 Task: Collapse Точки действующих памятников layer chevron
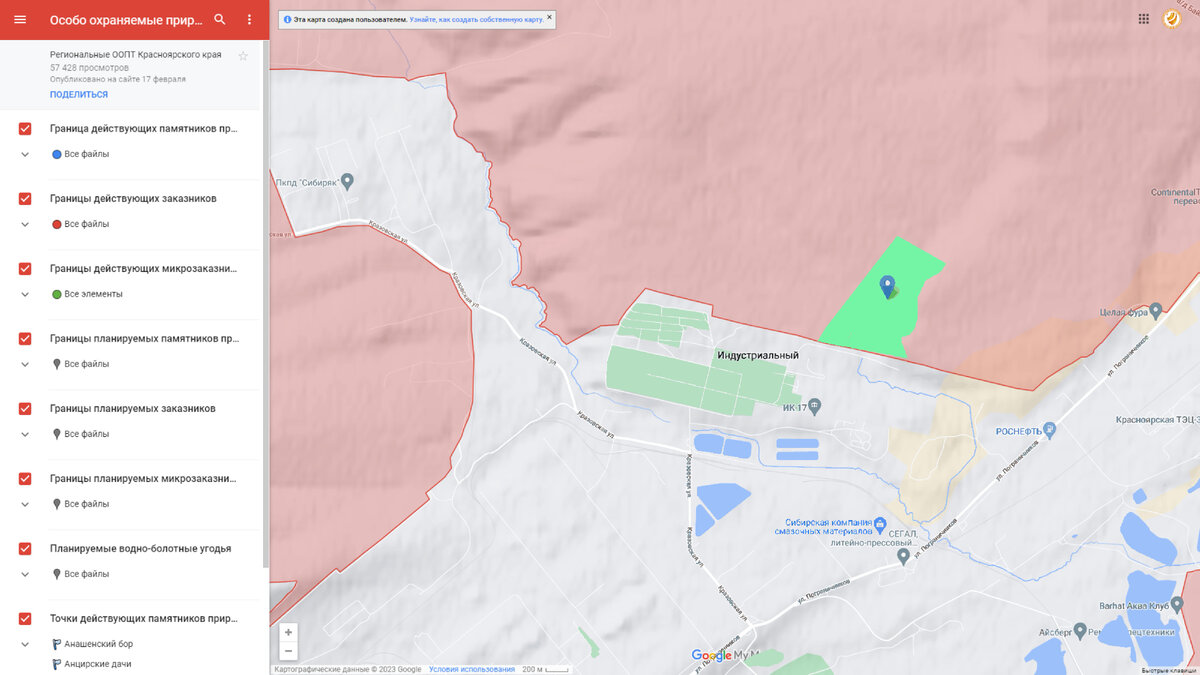[25, 644]
